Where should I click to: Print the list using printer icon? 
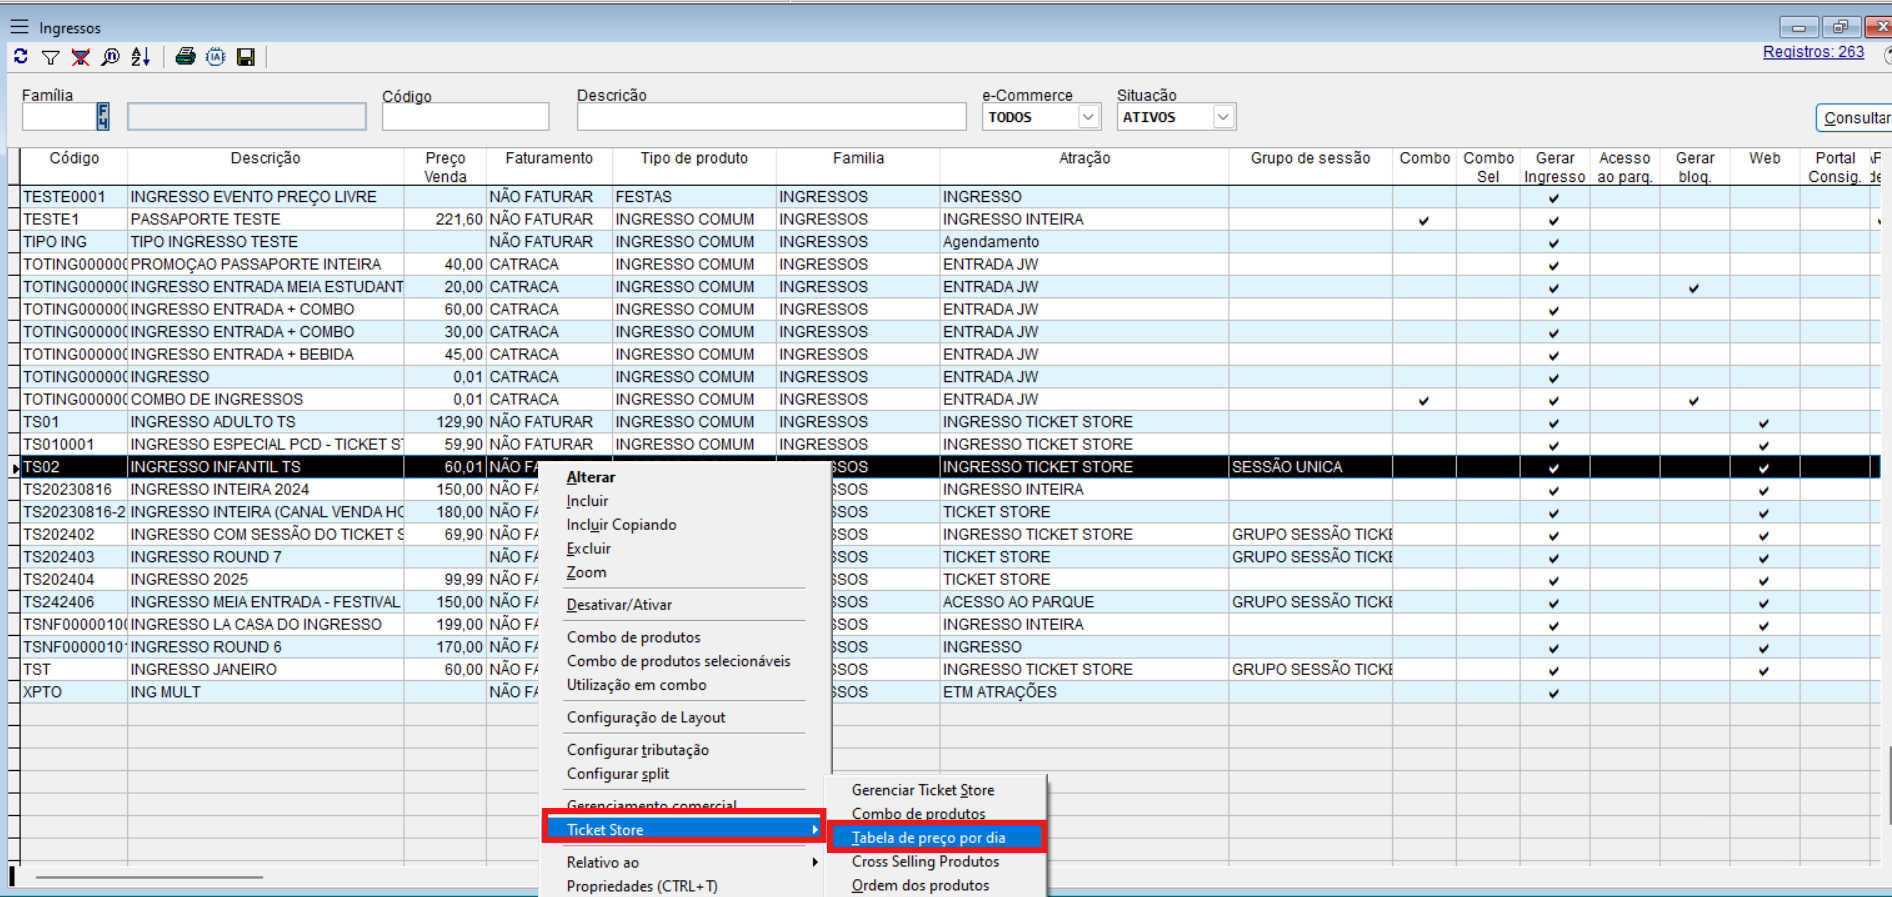point(185,57)
